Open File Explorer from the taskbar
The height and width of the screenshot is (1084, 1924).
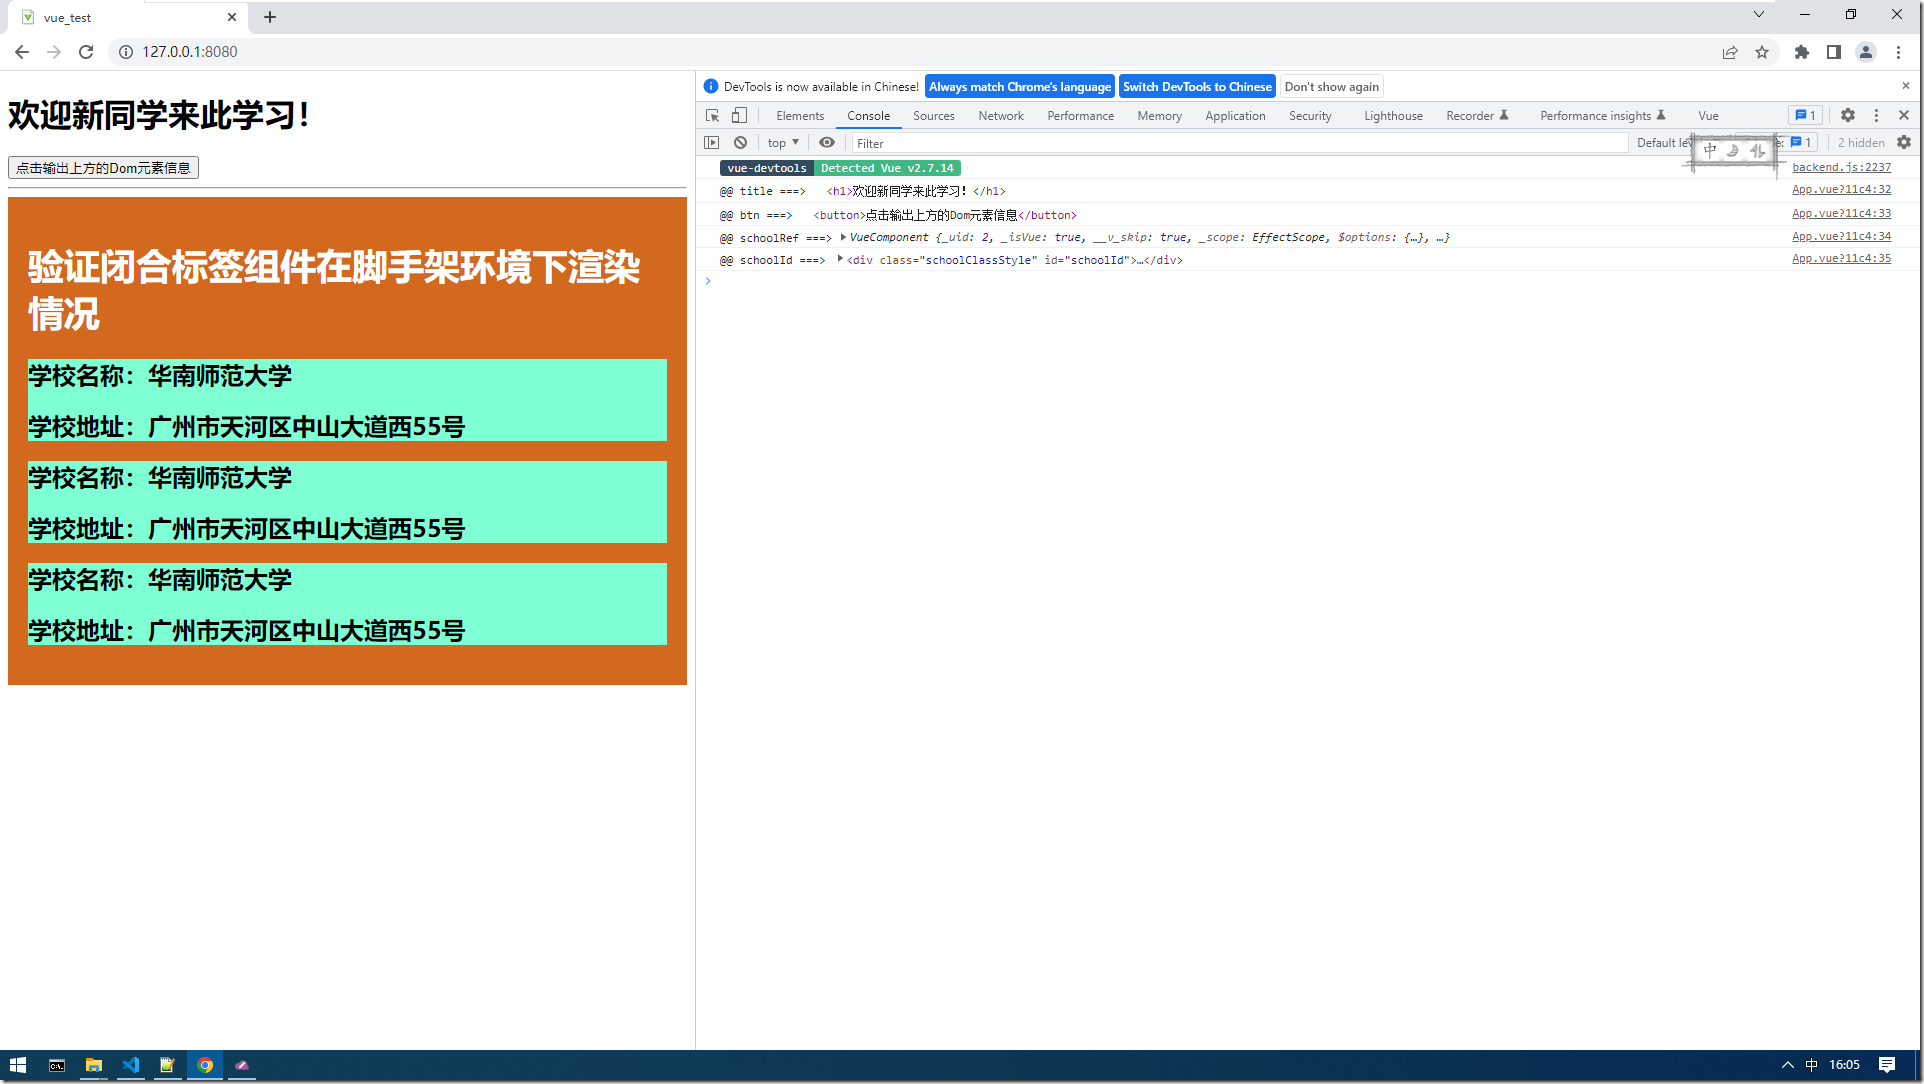tap(94, 1065)
